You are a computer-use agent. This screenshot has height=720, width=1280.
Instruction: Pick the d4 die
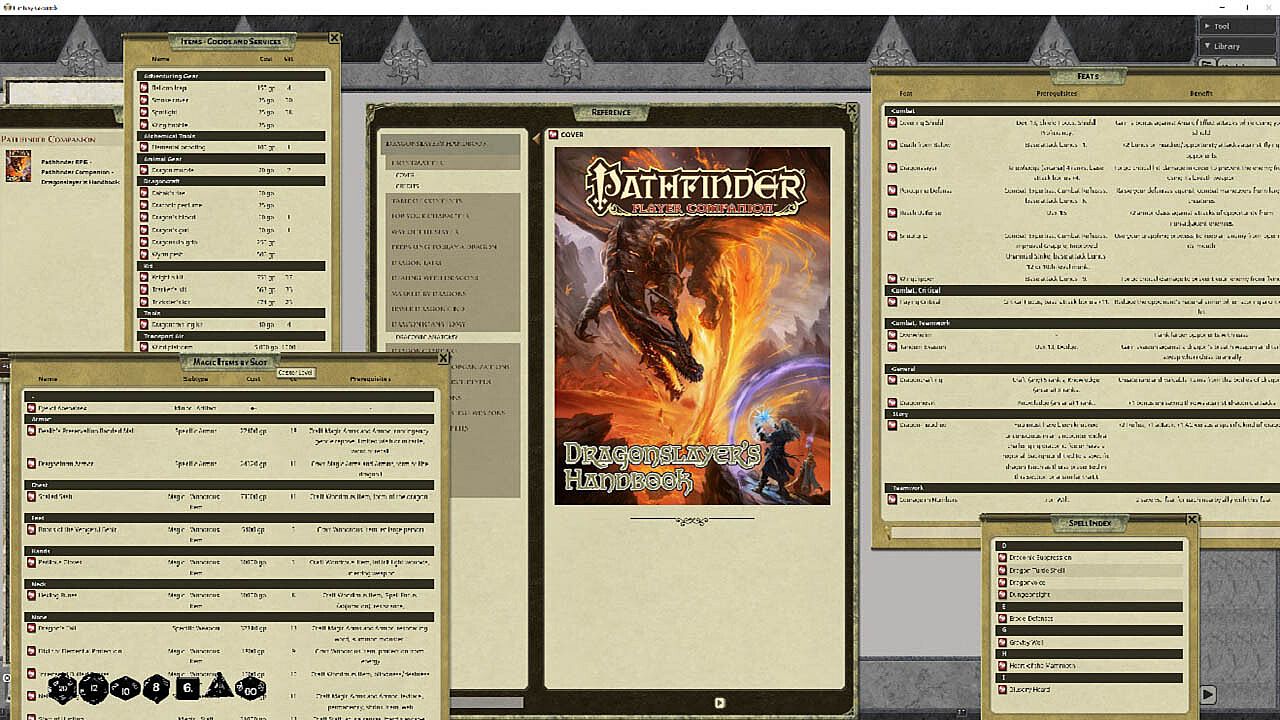click(x=218, y=687)
